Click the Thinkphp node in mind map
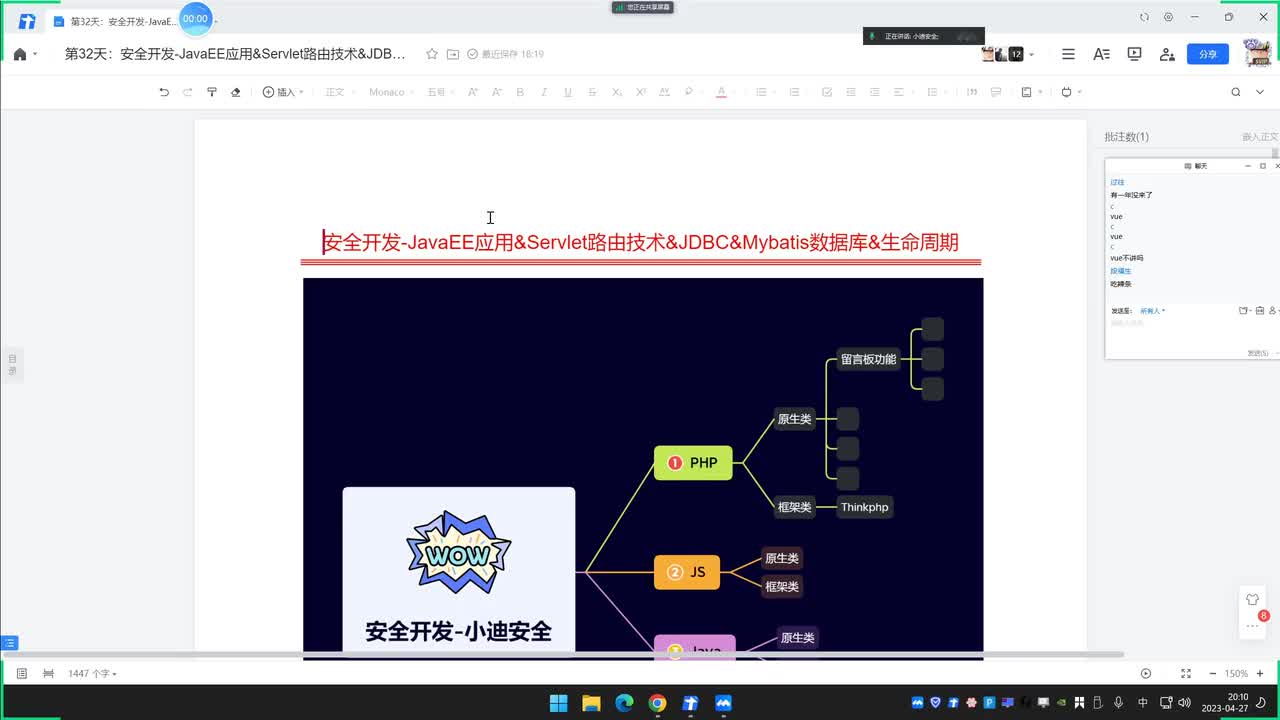The height and width of the screenshot is (720, 1280). 864,507
